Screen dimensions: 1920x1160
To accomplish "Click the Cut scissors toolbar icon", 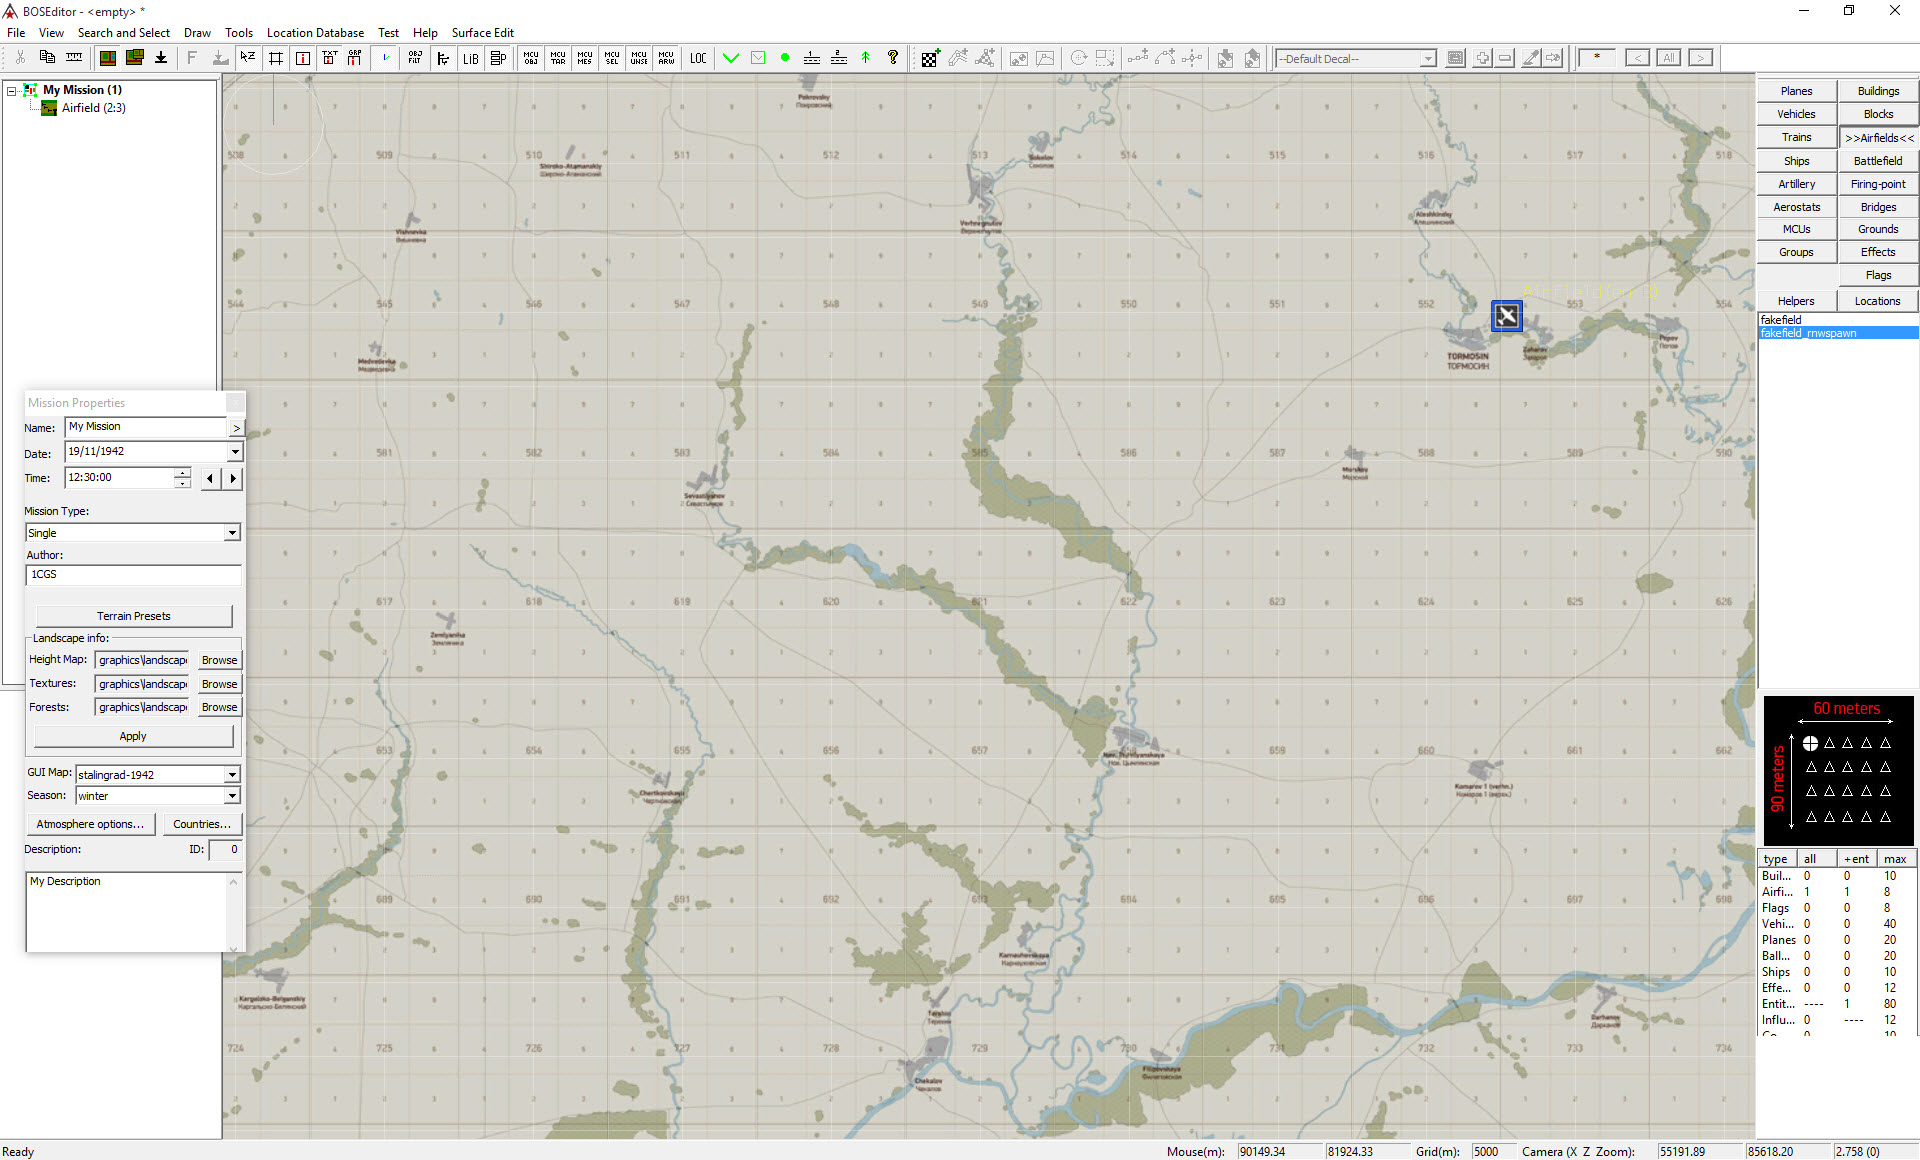I will pyautogui.click(x=20, y=58).
